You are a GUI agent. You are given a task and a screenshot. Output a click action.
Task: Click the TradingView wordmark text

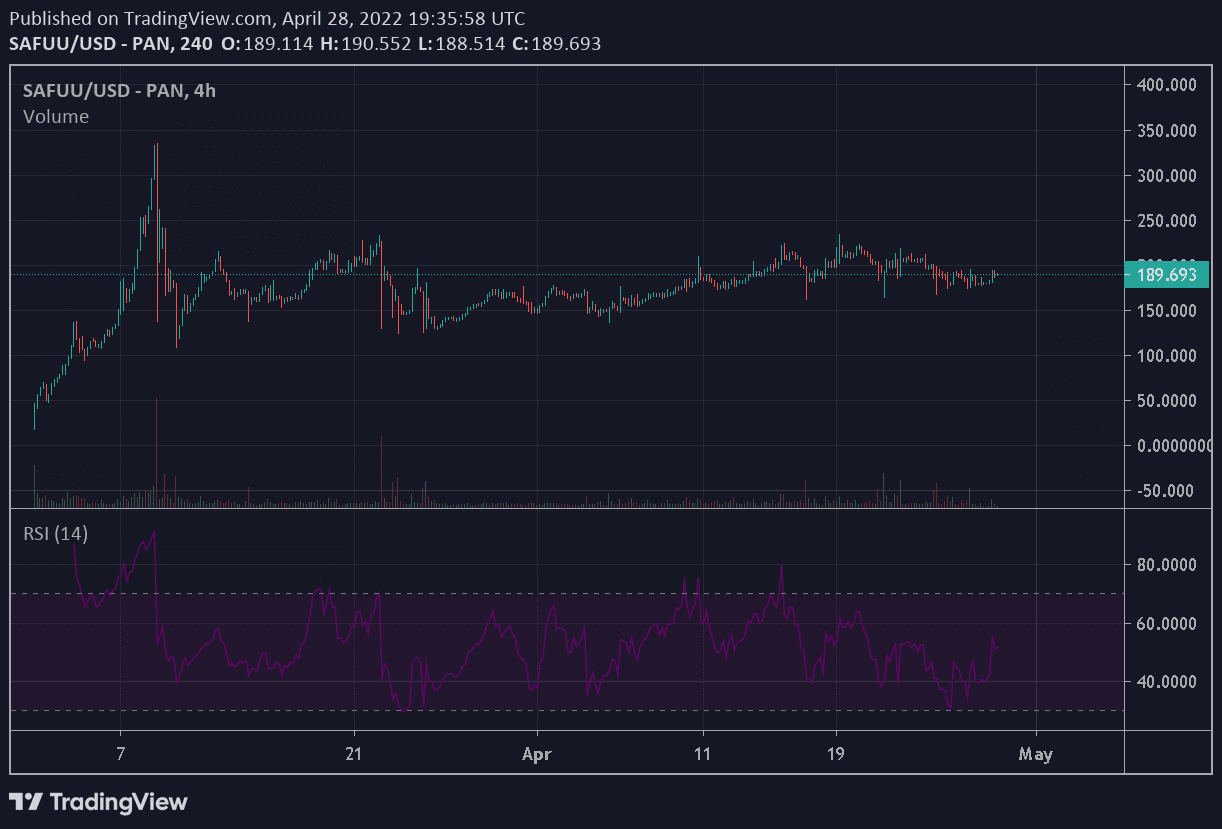point(118,802)
